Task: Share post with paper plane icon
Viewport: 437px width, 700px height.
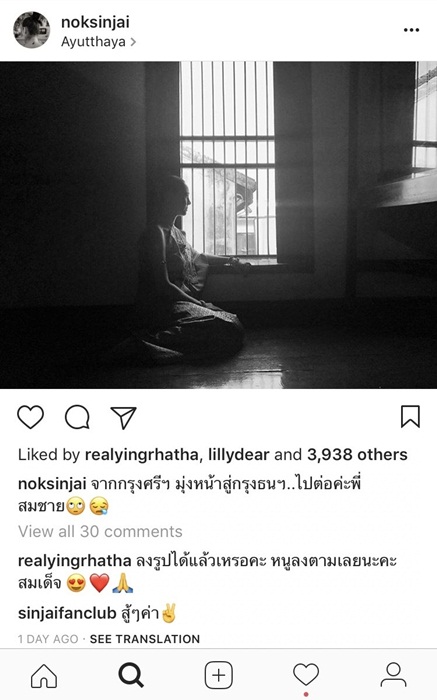Action: tap(123, 417)
